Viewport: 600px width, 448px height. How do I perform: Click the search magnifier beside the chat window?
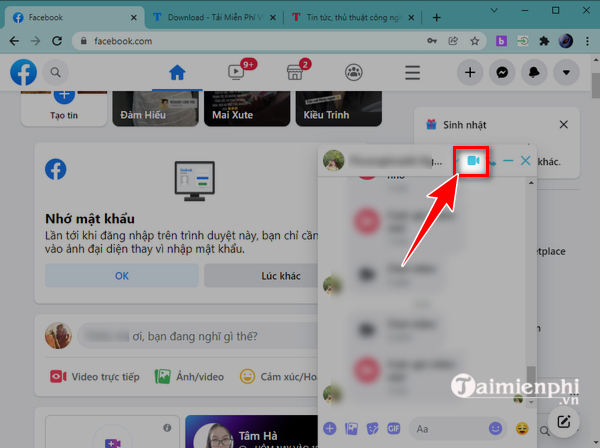(x=544, y=431)
